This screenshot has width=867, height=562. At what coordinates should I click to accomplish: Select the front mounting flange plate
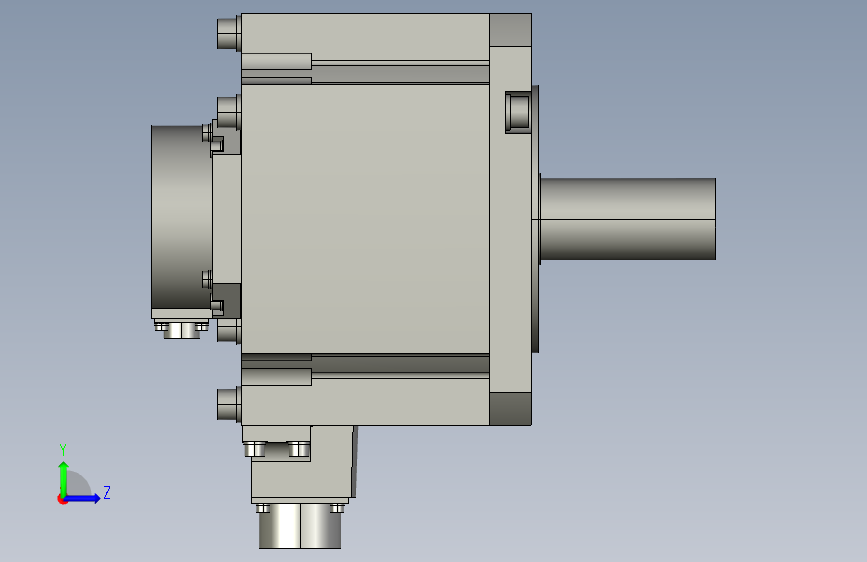(510, 219)
